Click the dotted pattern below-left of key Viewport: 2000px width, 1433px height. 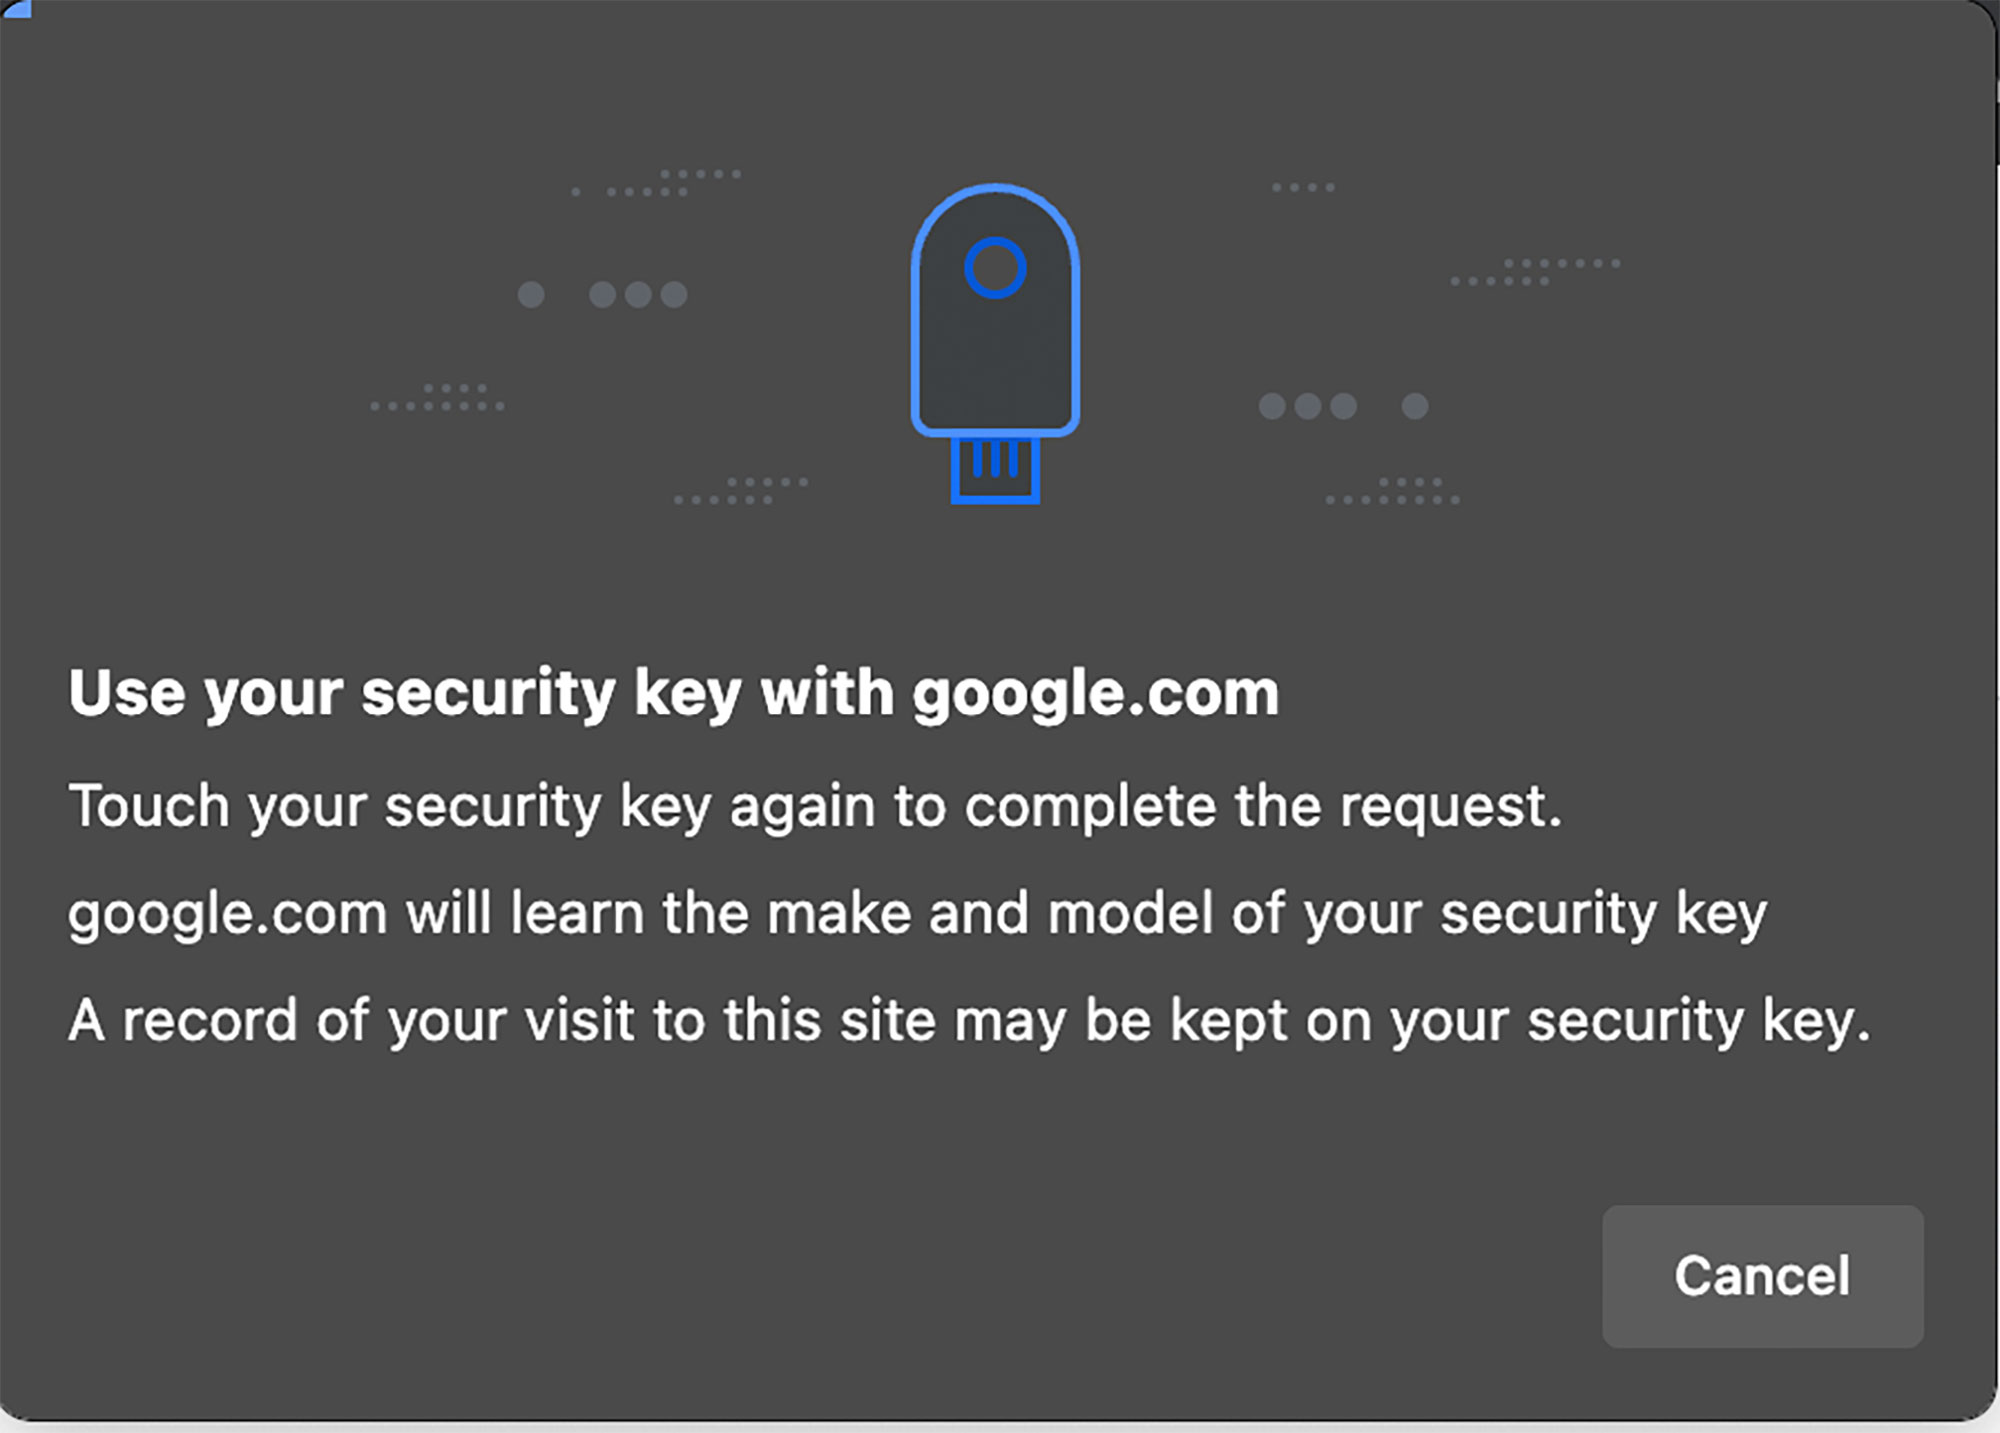click(741, 491)
